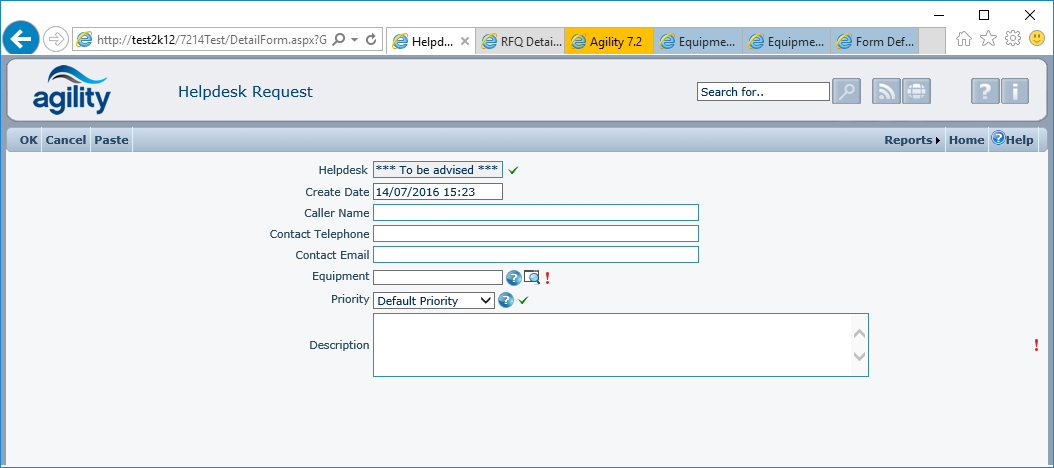Click the help icon beside Priority dropdown
The height and width of the screenshot is (468, 1054).
point(506,300)
